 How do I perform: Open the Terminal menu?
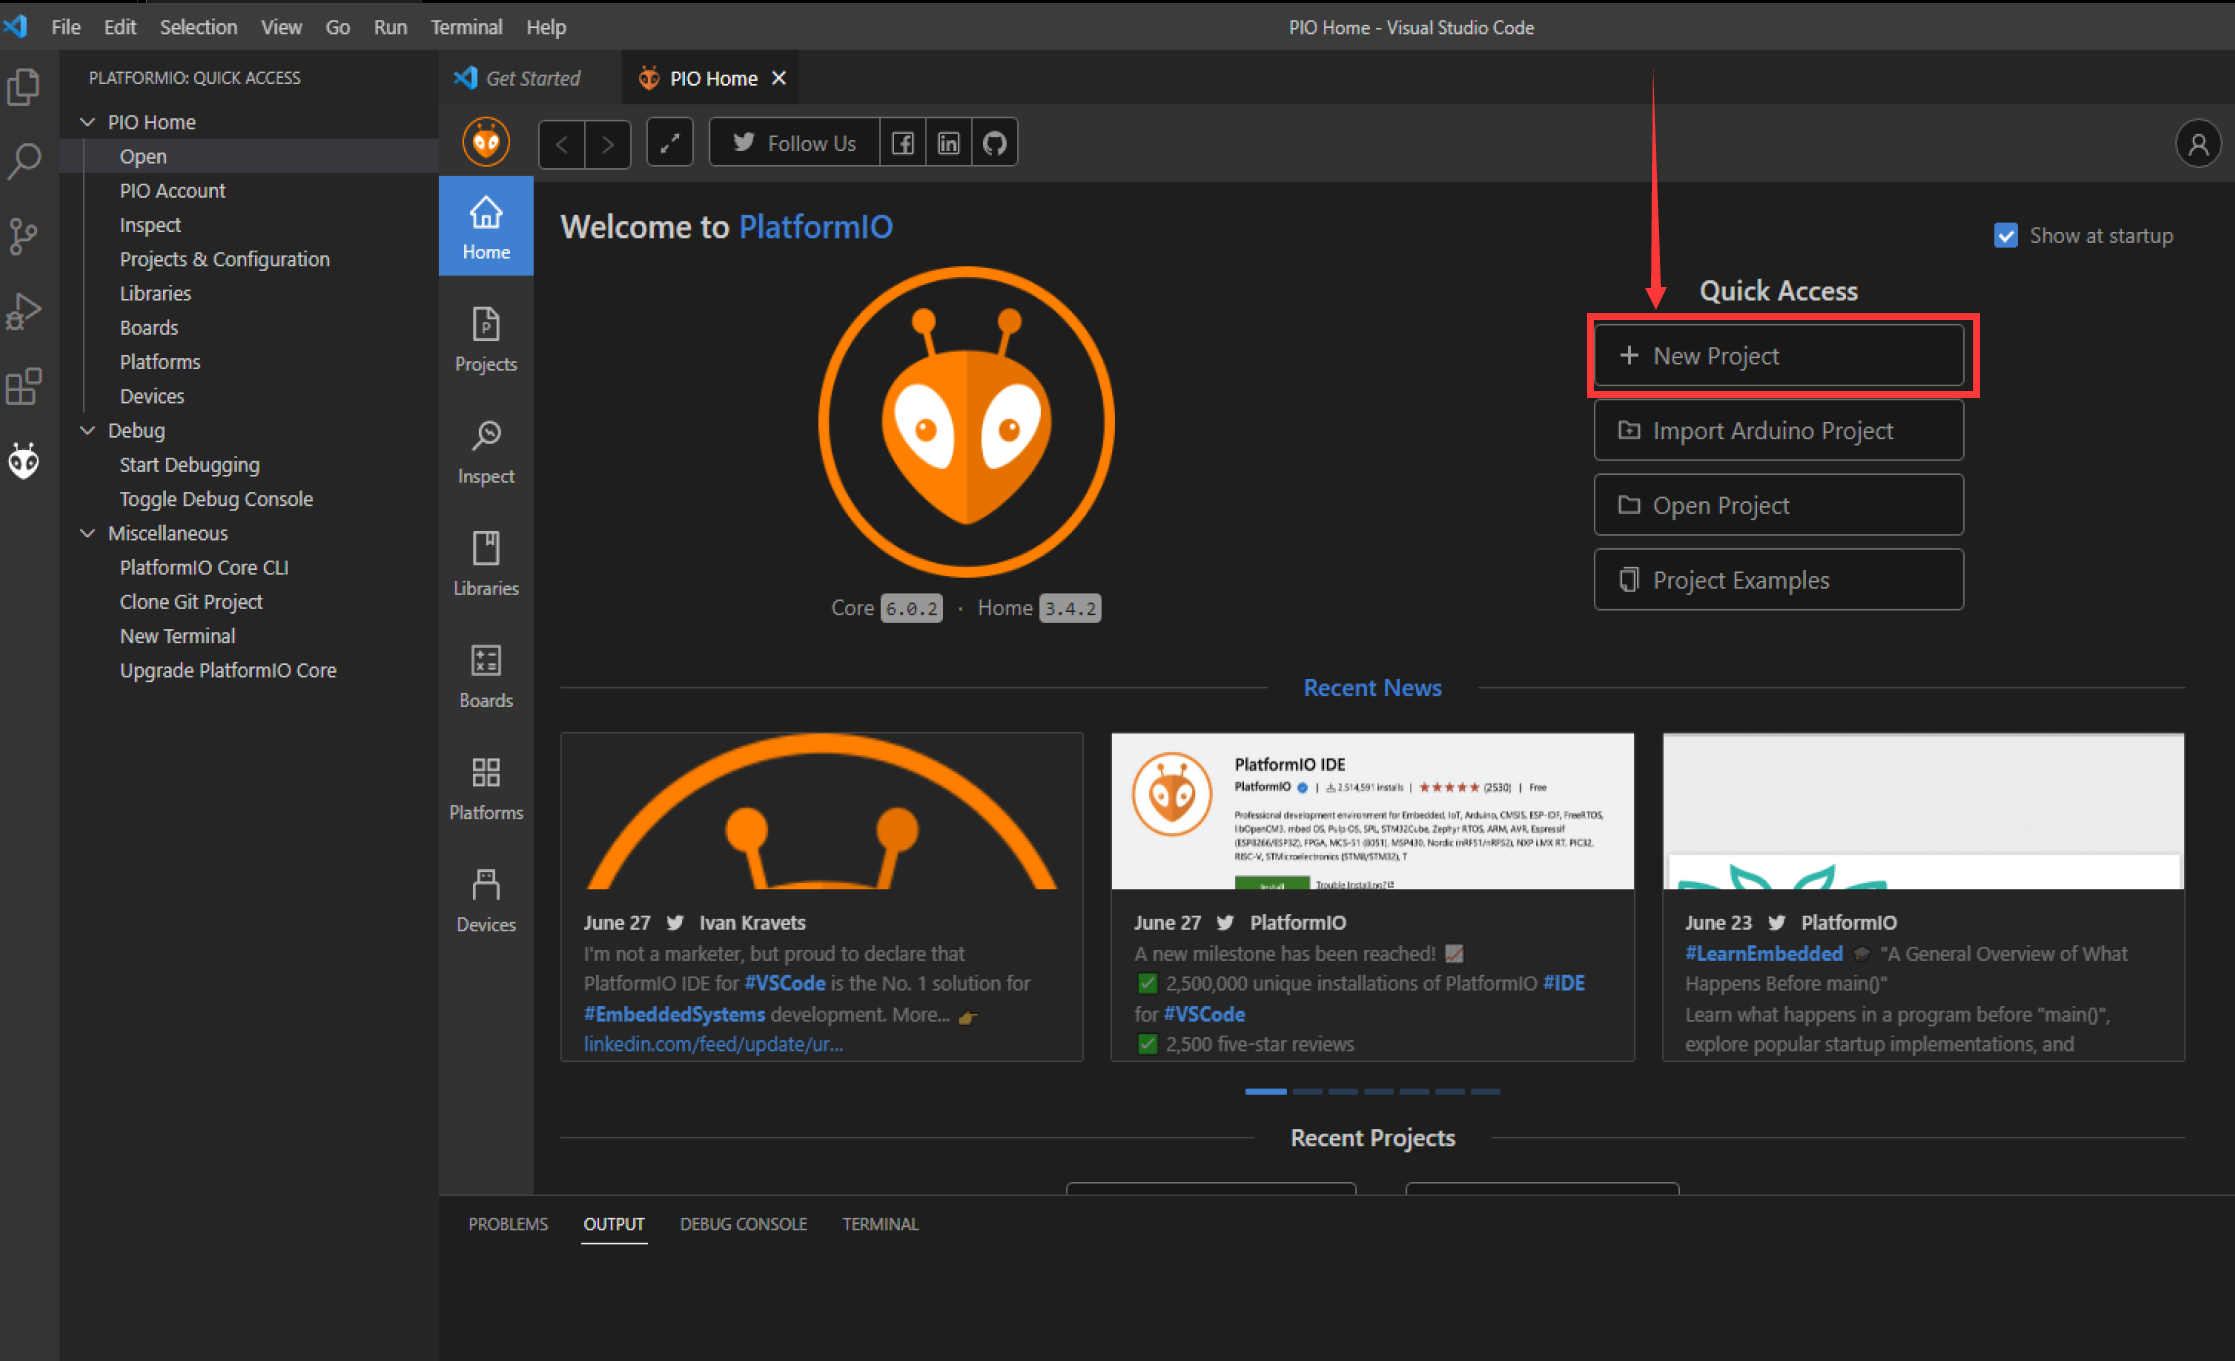tap(465, 27)
